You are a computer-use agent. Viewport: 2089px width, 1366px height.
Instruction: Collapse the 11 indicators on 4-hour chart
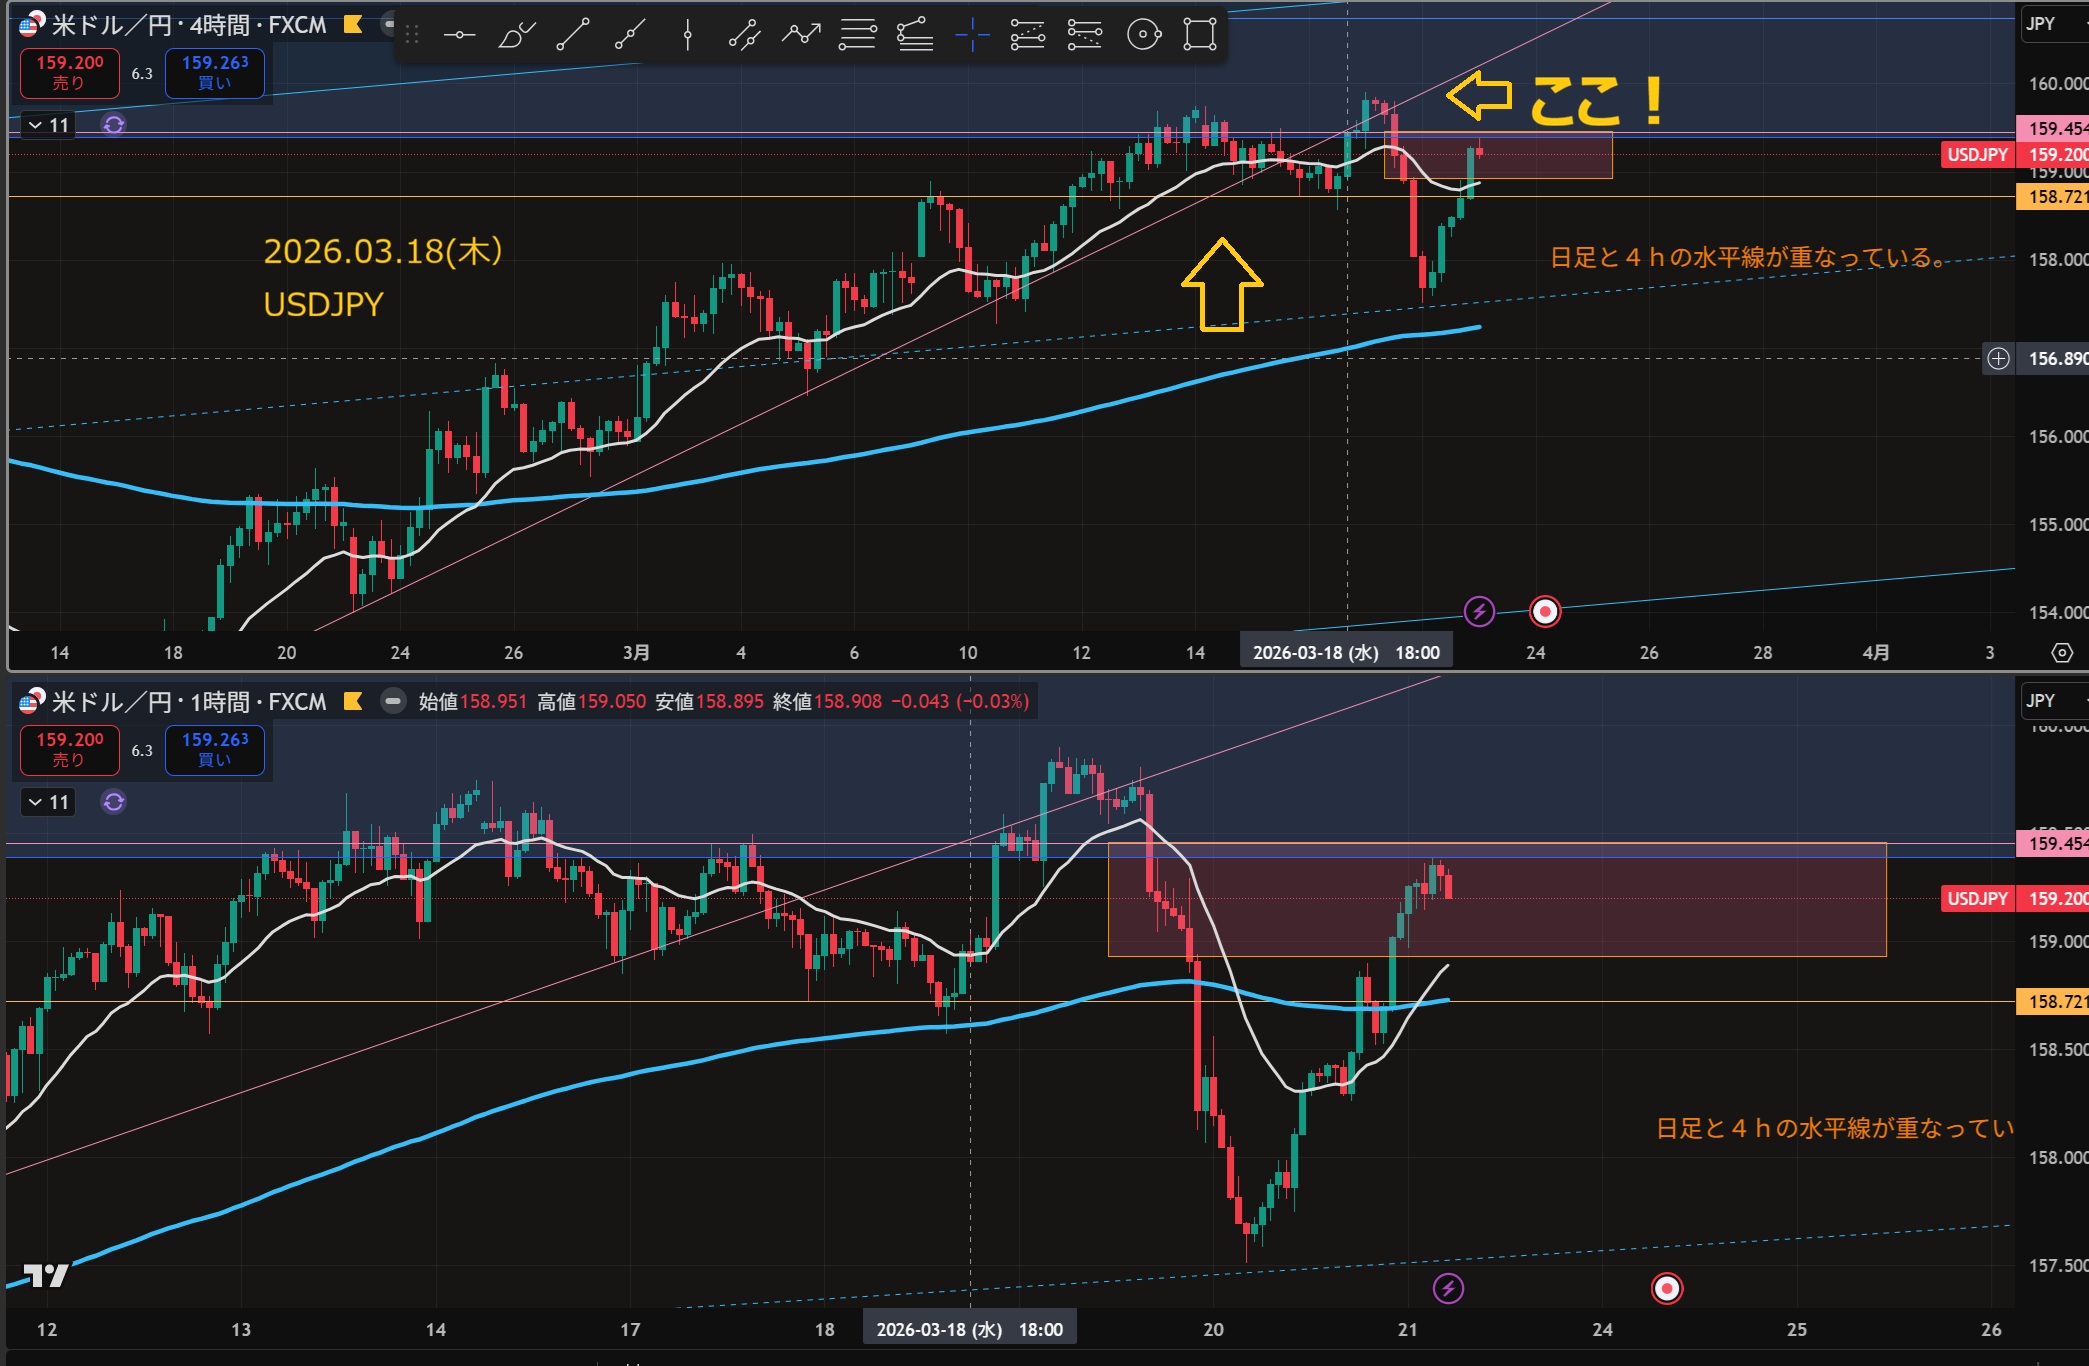(x=48, y=125)
